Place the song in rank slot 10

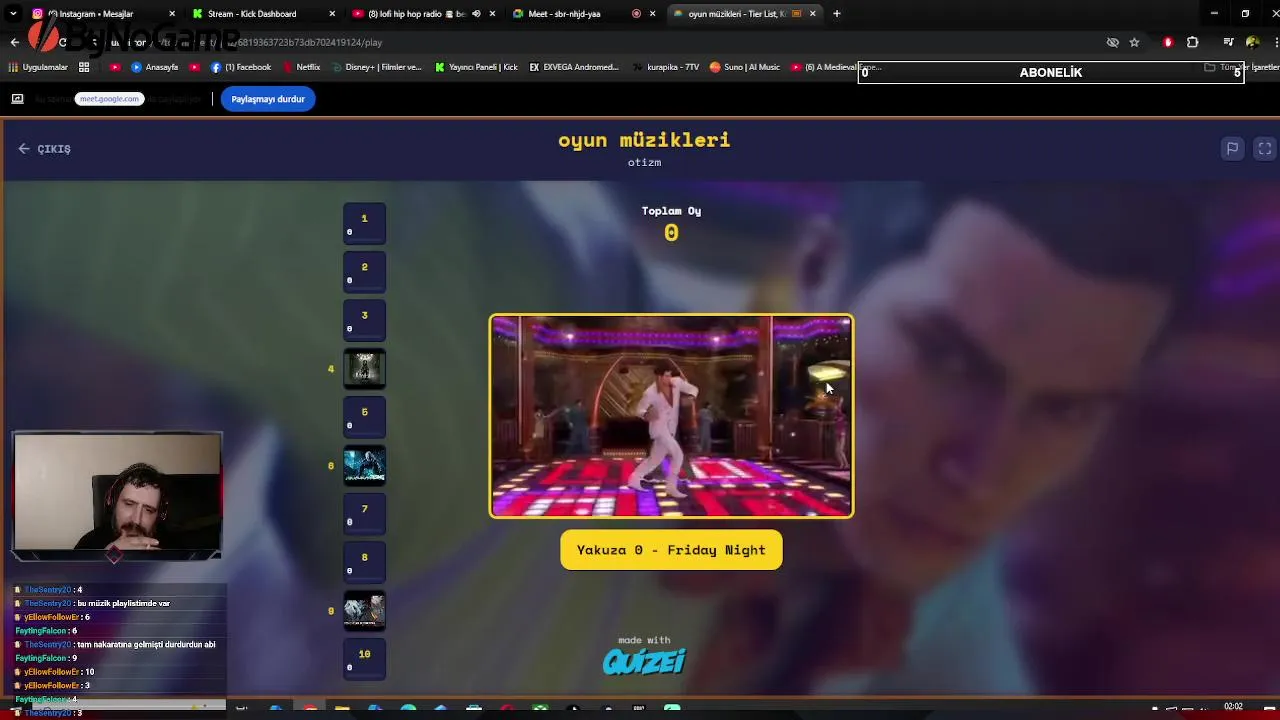pyautogui.click(x=364, y=659)
